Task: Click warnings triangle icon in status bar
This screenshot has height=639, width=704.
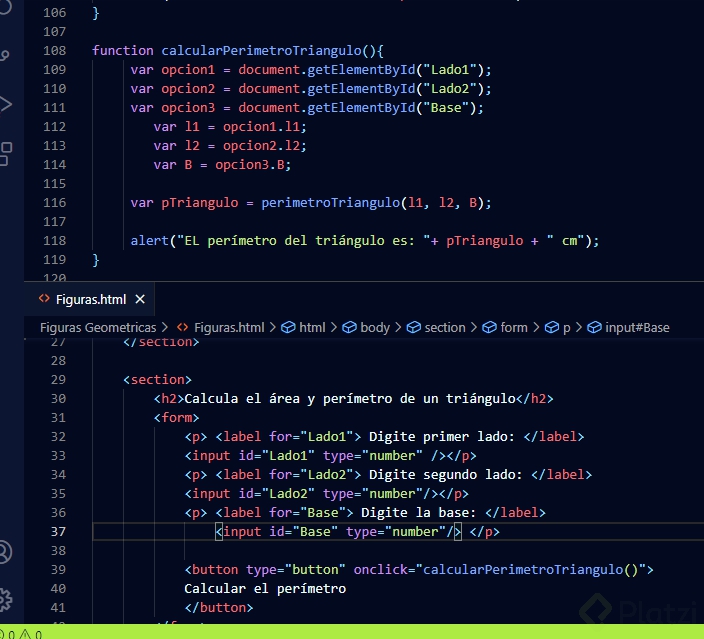Action: 25,634
